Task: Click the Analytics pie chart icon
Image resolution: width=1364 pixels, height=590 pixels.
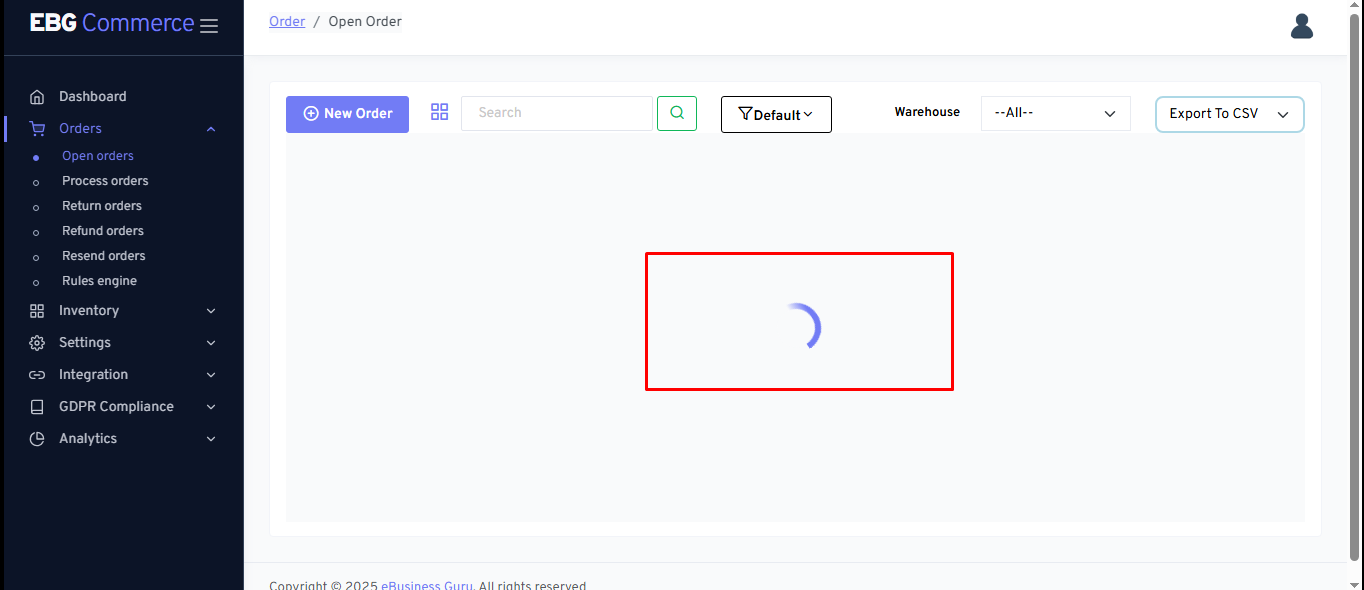Action: point(37,439)
